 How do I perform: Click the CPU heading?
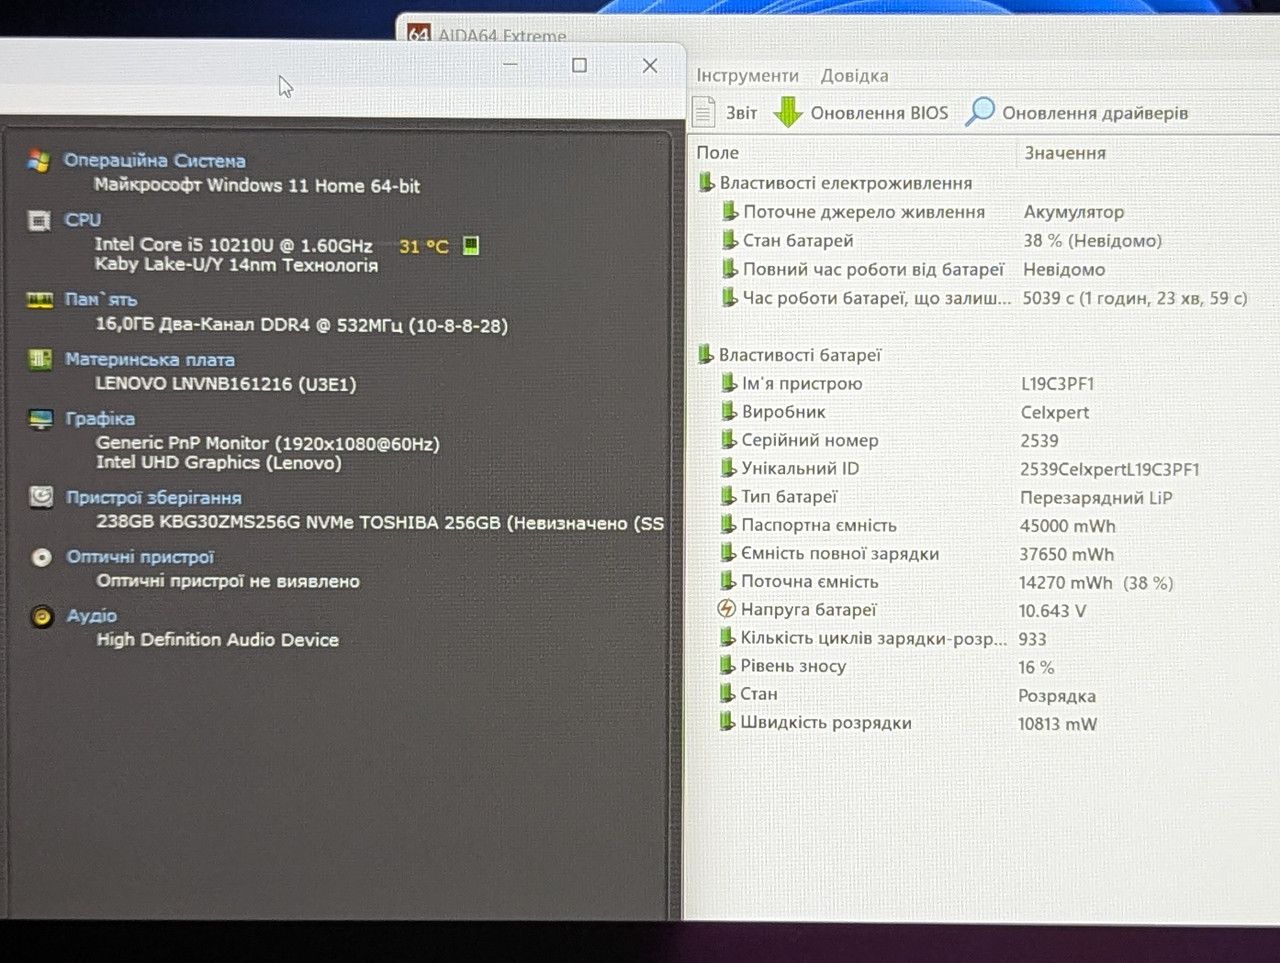click(x=83, y=220)
